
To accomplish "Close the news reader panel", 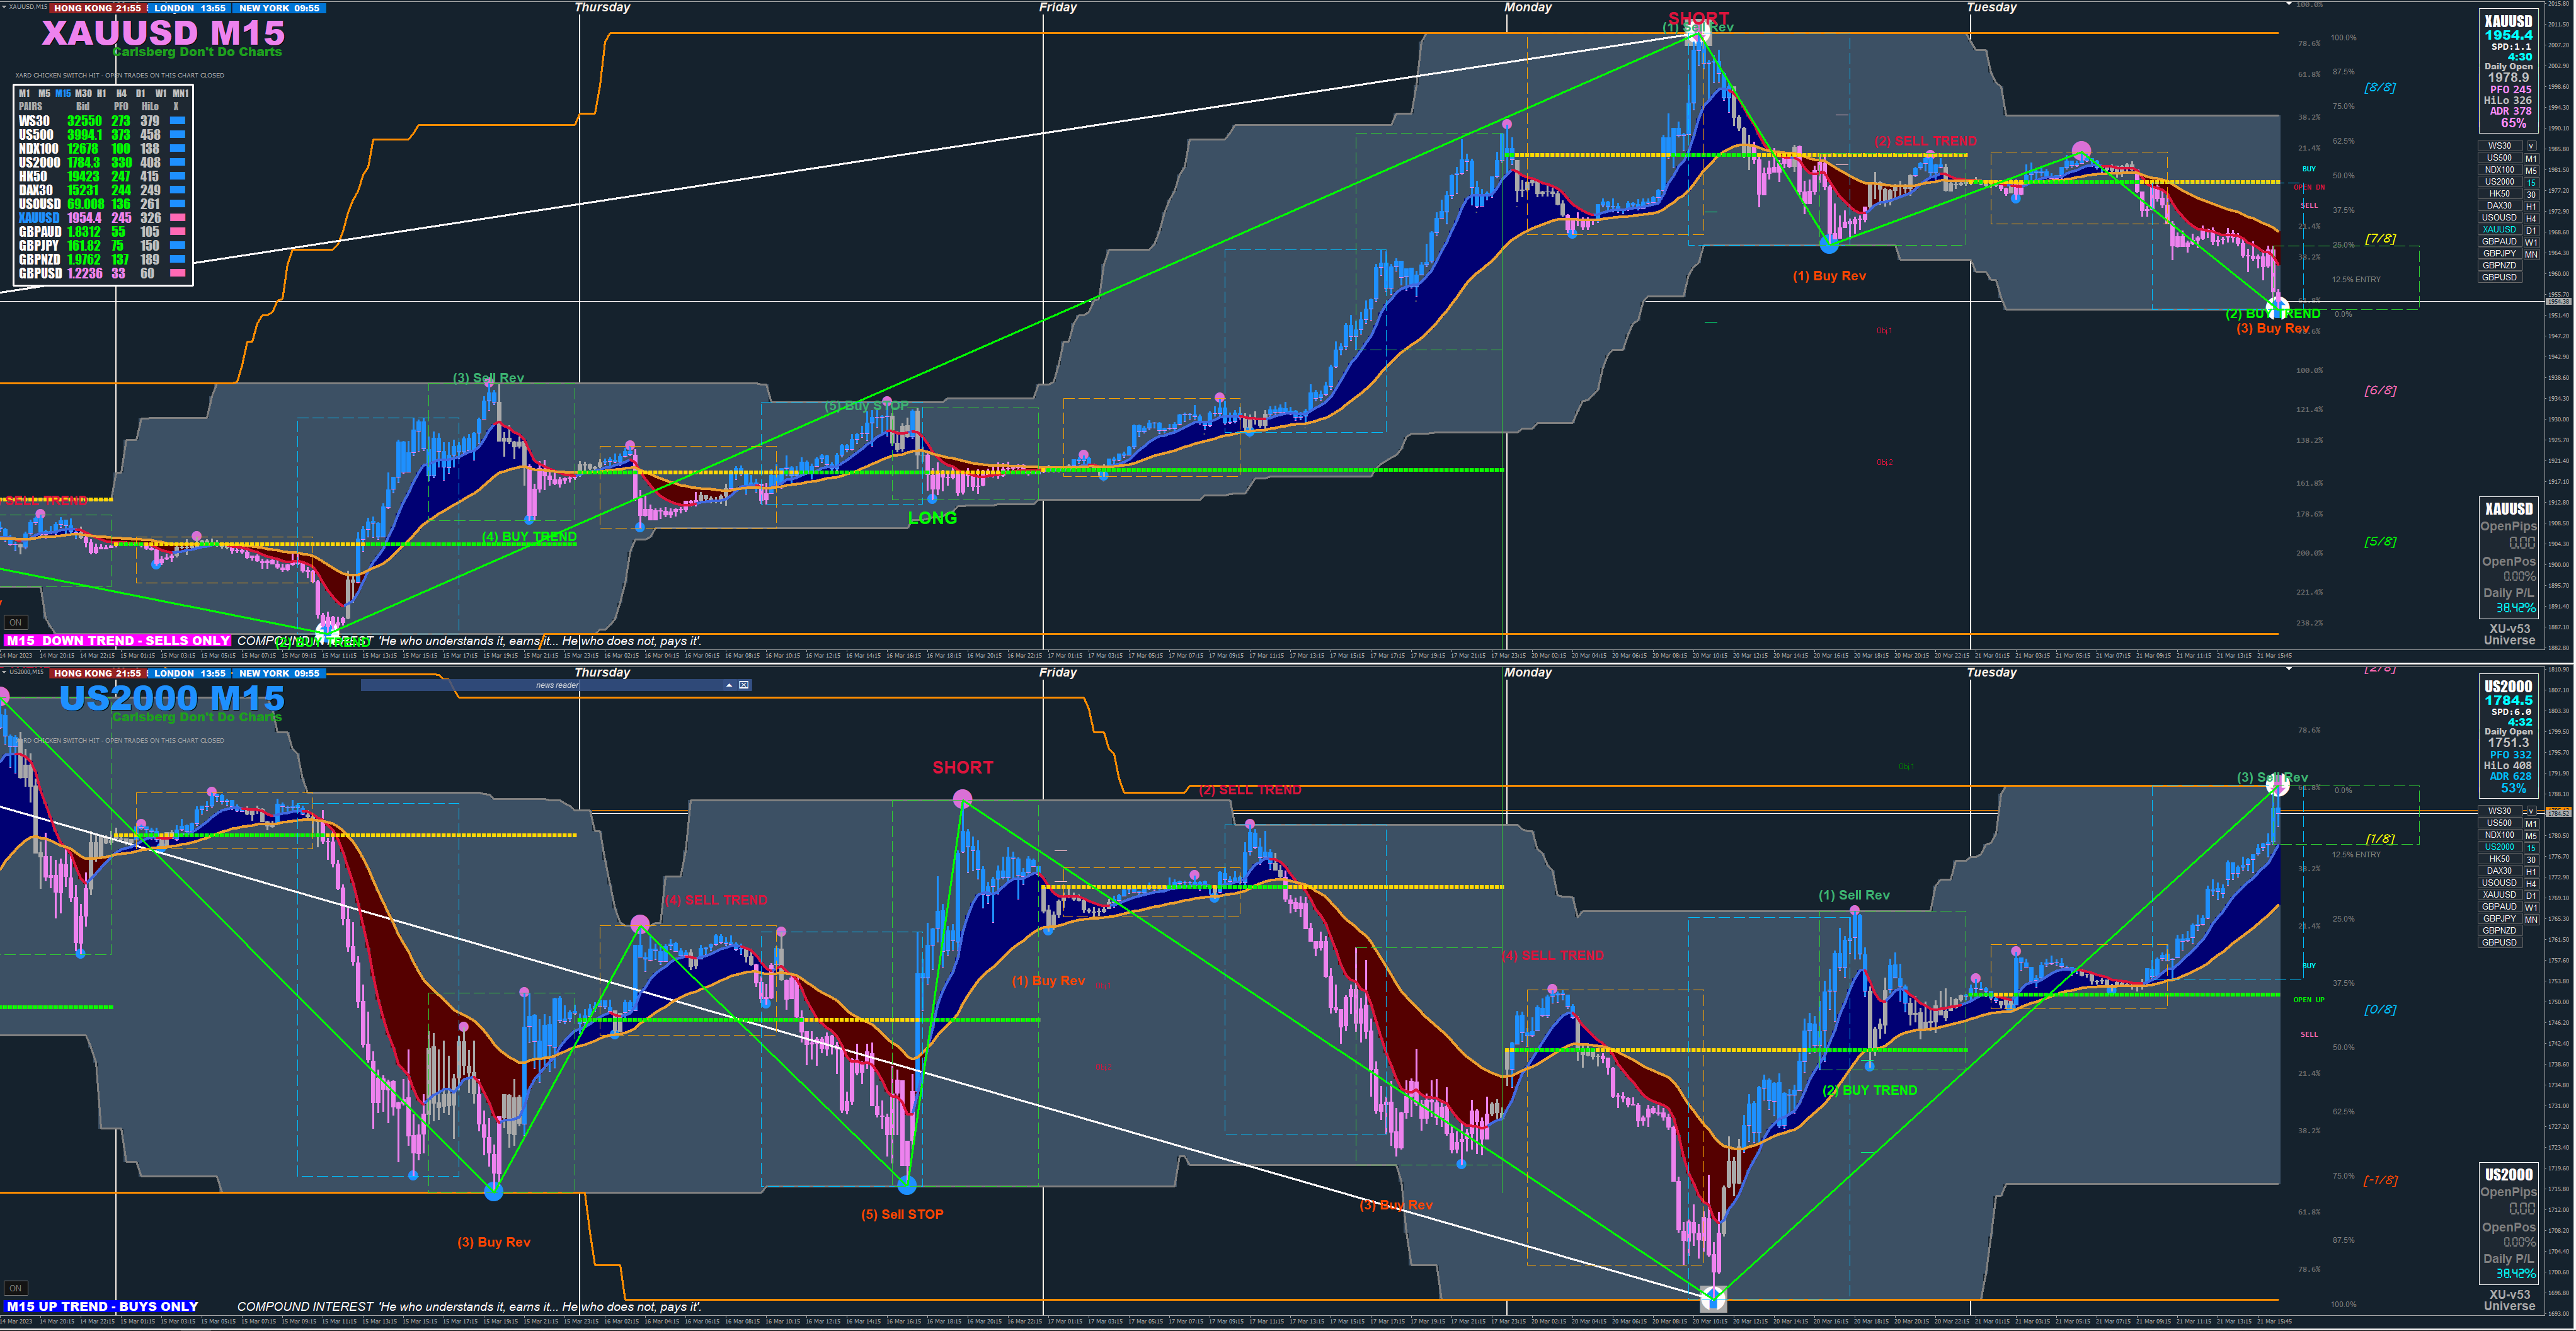I will coord(743,685).
